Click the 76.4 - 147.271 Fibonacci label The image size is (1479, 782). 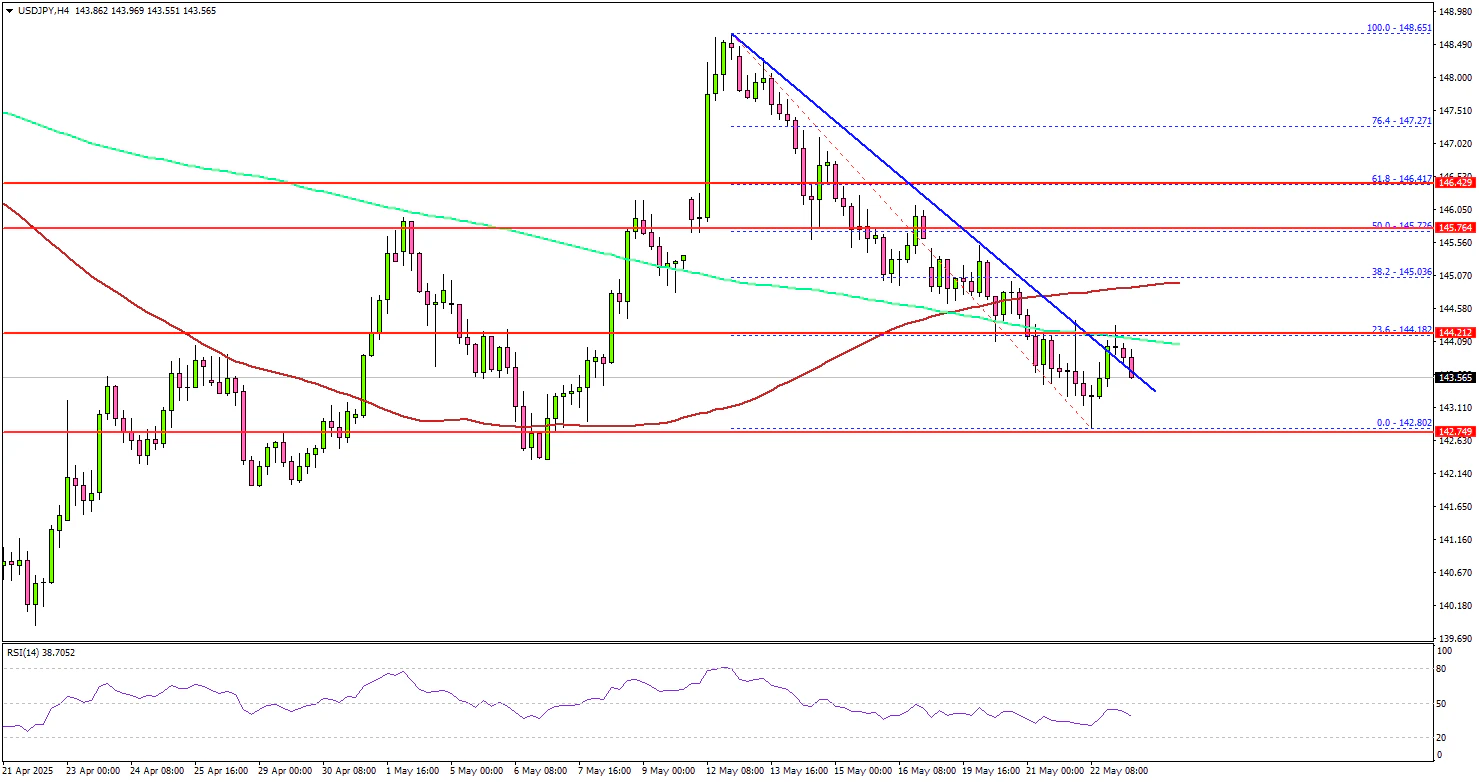1404,120
